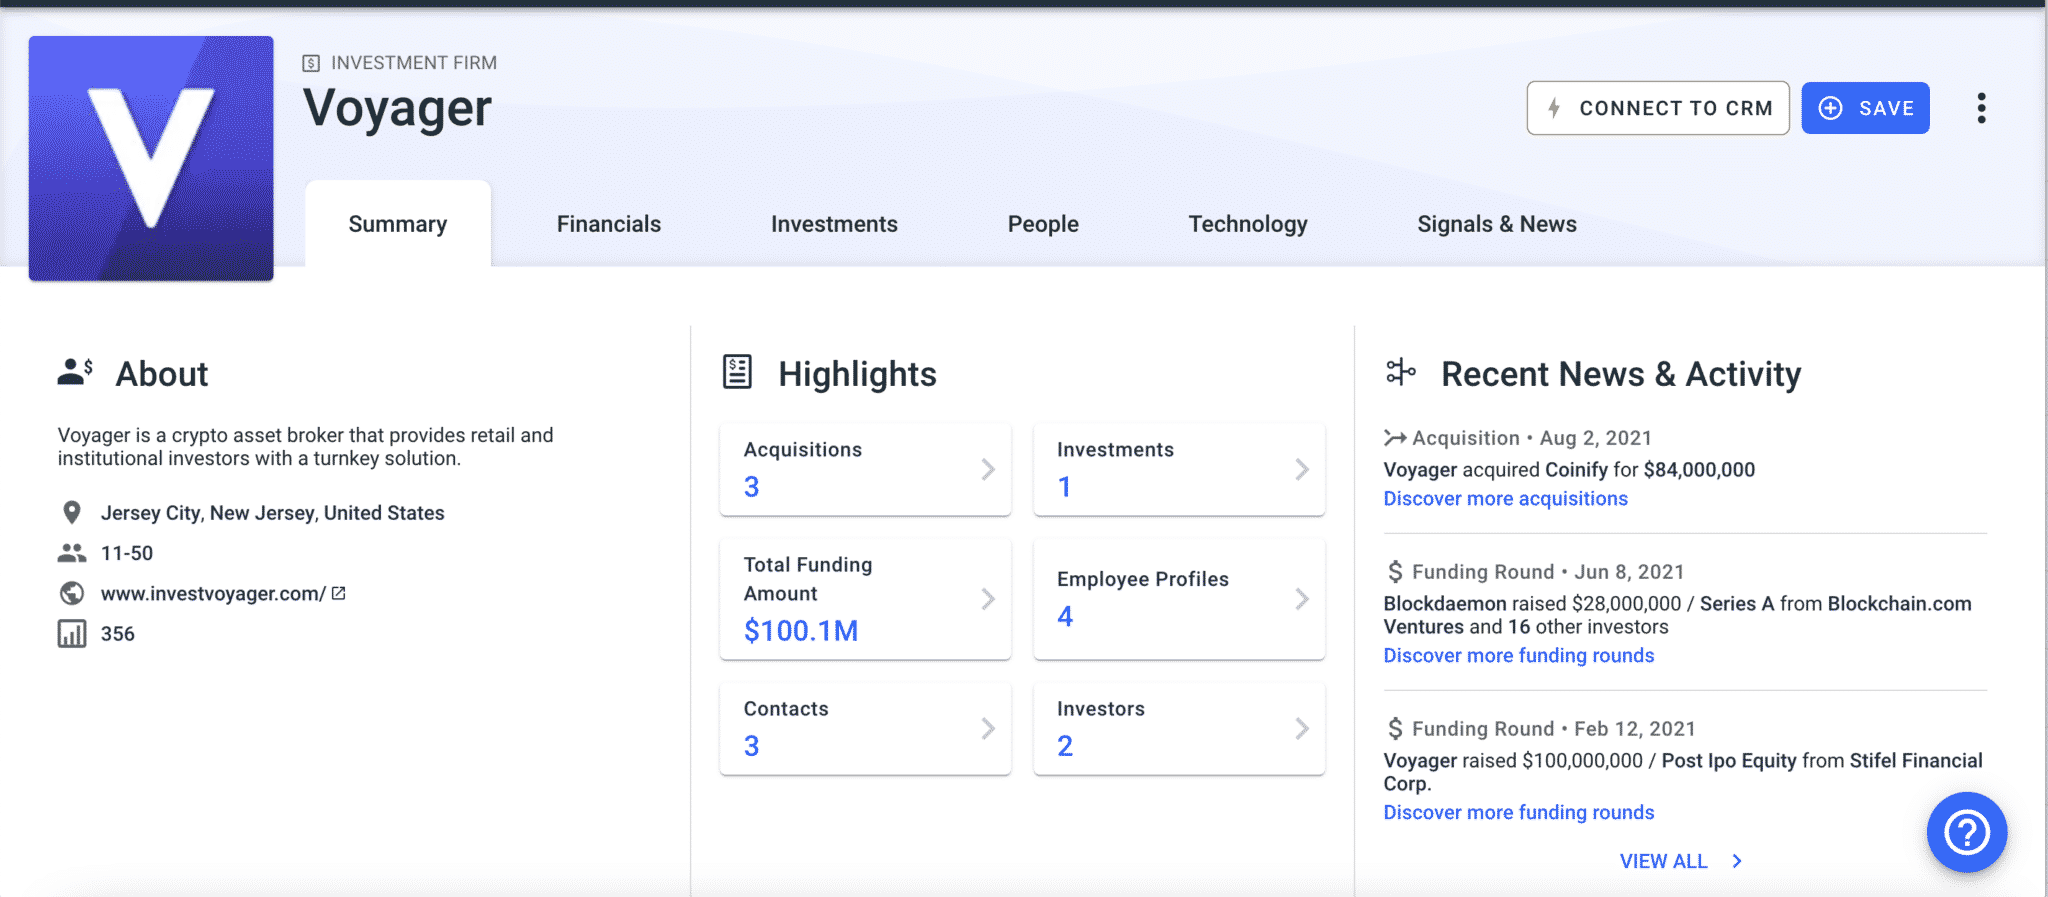Click the 356 rank value
Screen dimensions: 2048x897
click(x=118, y=634)
